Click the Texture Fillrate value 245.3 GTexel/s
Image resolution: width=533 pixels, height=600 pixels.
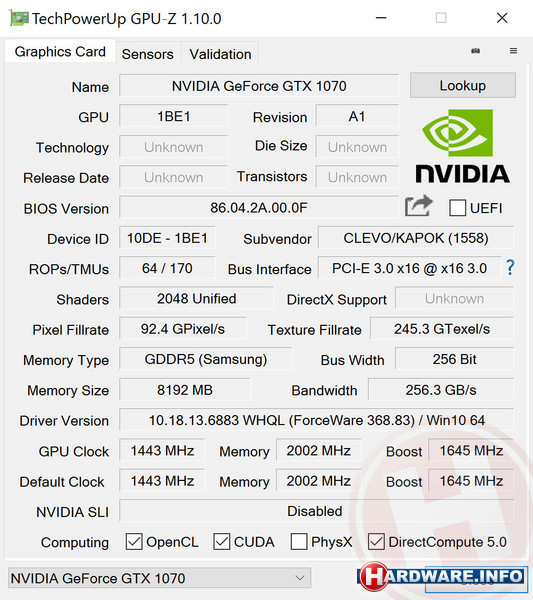pyautogui.click(x=442, y=329)
